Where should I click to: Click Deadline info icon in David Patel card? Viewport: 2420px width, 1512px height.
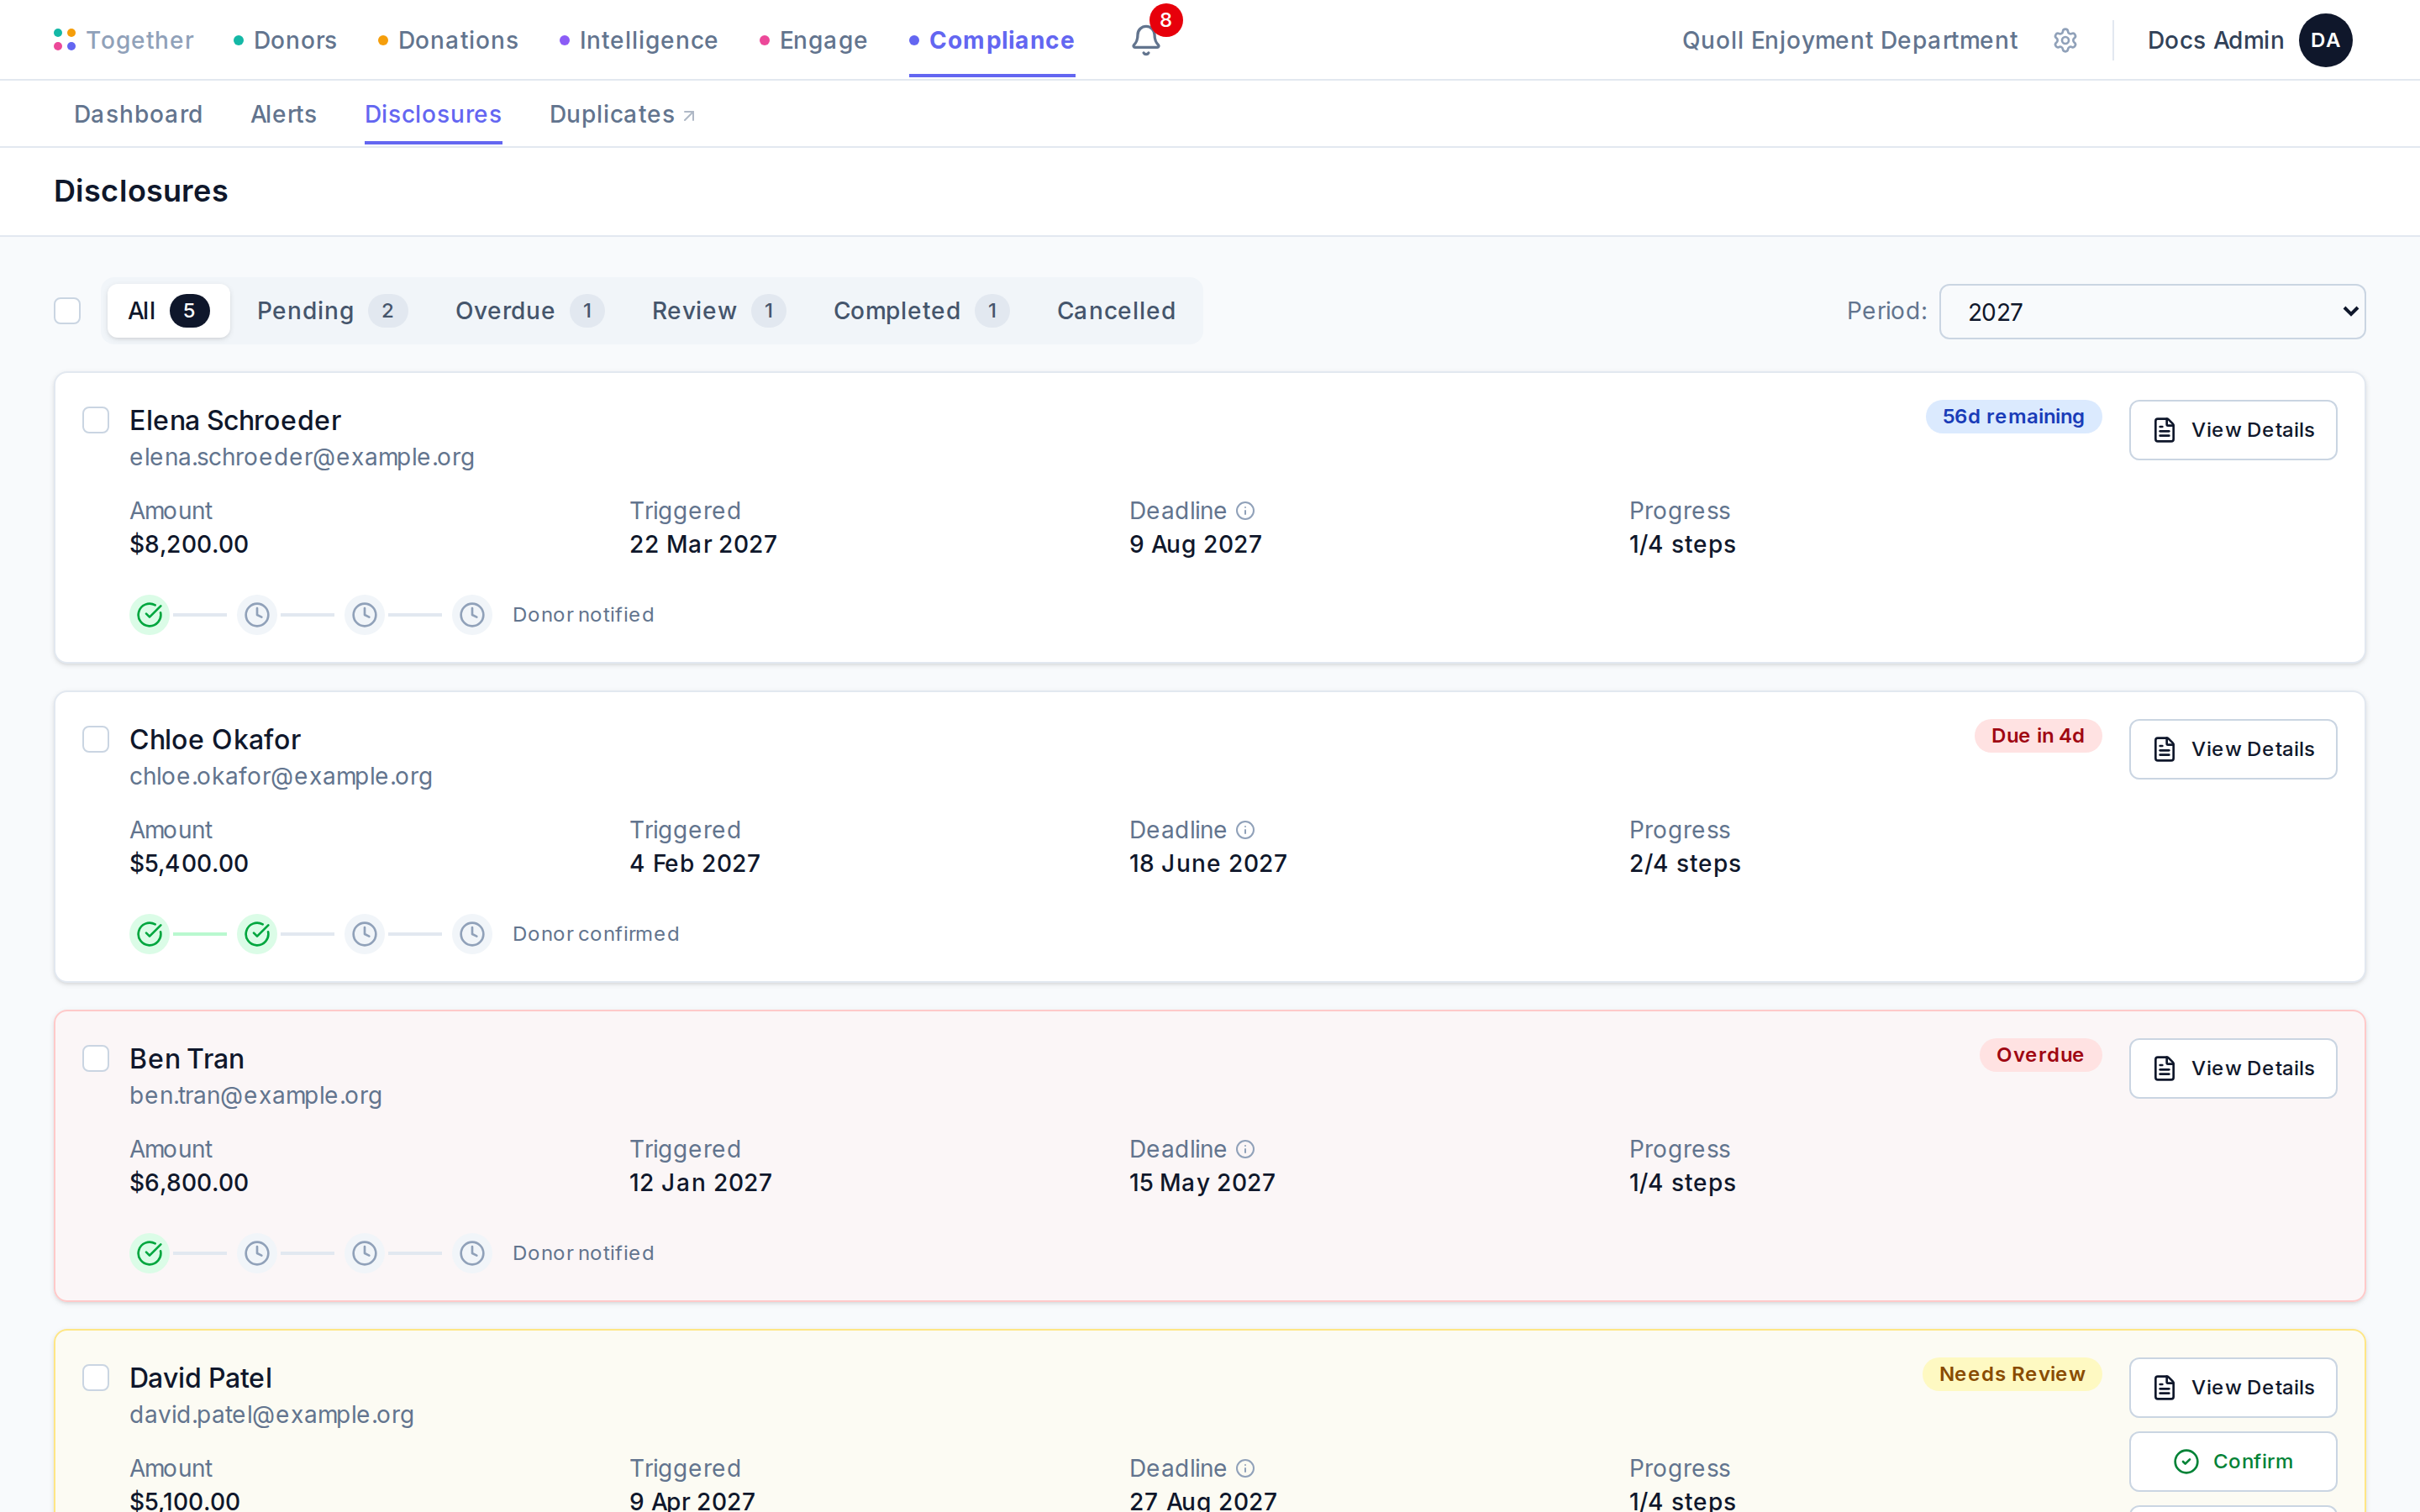tap(1245, 1468)
